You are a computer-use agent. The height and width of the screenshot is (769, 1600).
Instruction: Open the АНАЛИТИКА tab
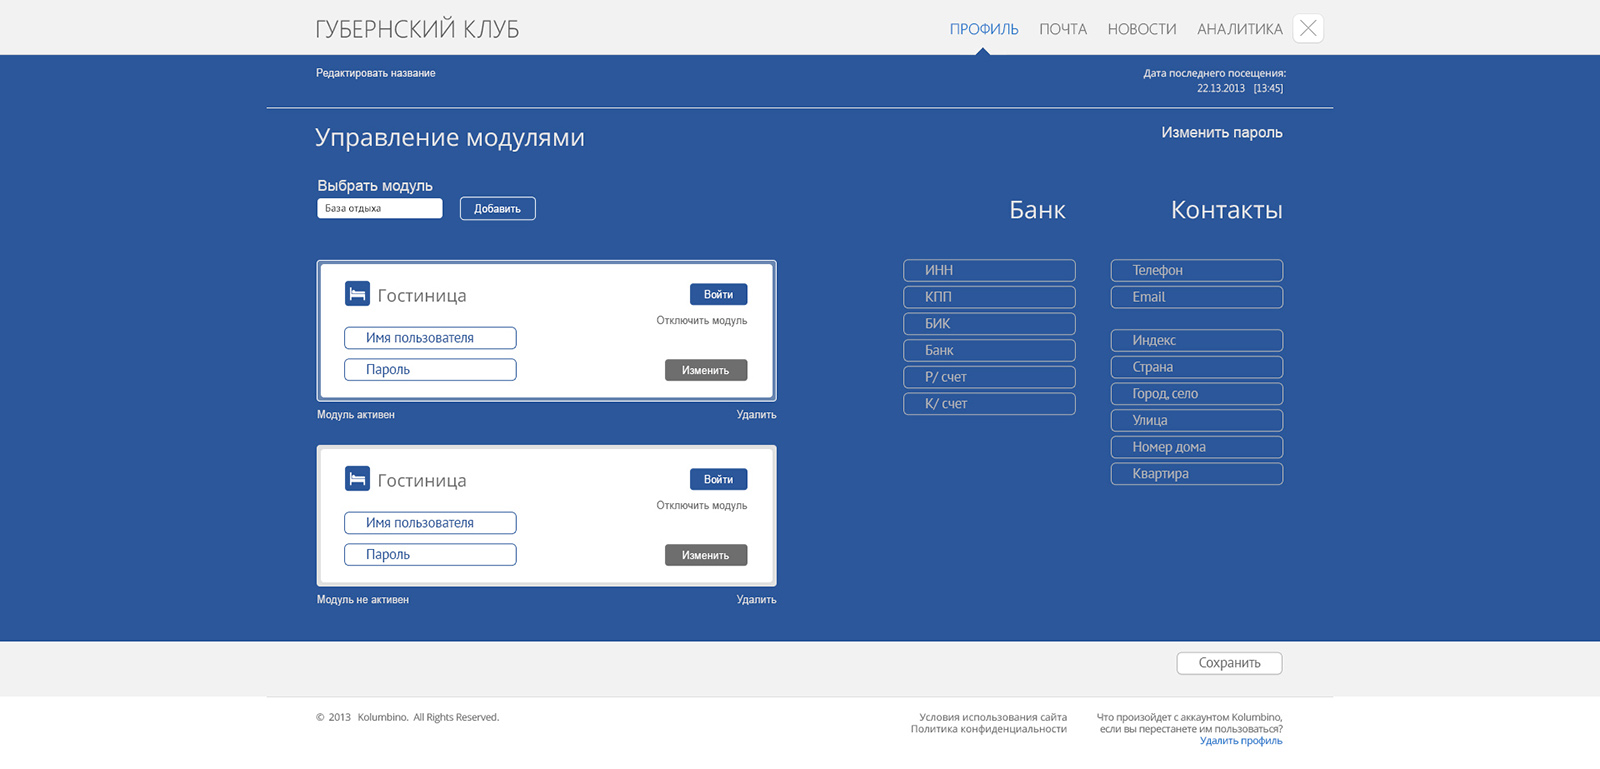coord(1240,29)
